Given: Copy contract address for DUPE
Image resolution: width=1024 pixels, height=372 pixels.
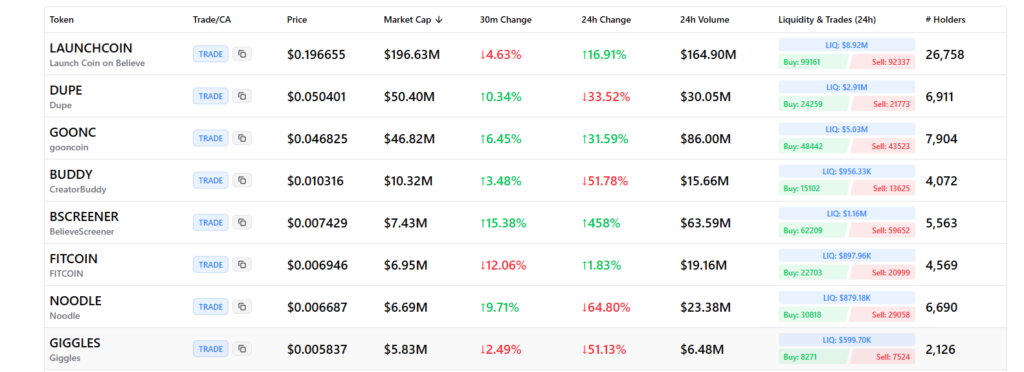Looking at the screenshot, I should tap(242, 96).
